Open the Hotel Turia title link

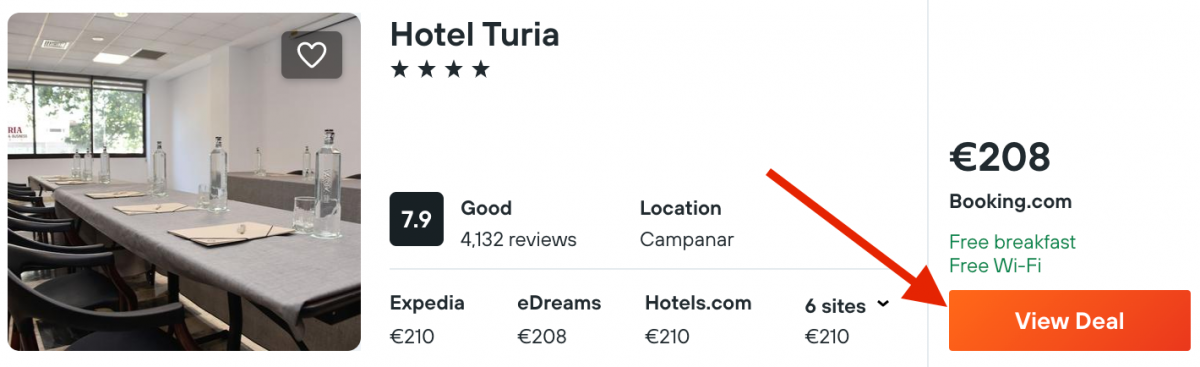pyautogui.click(x=474, y=34)
